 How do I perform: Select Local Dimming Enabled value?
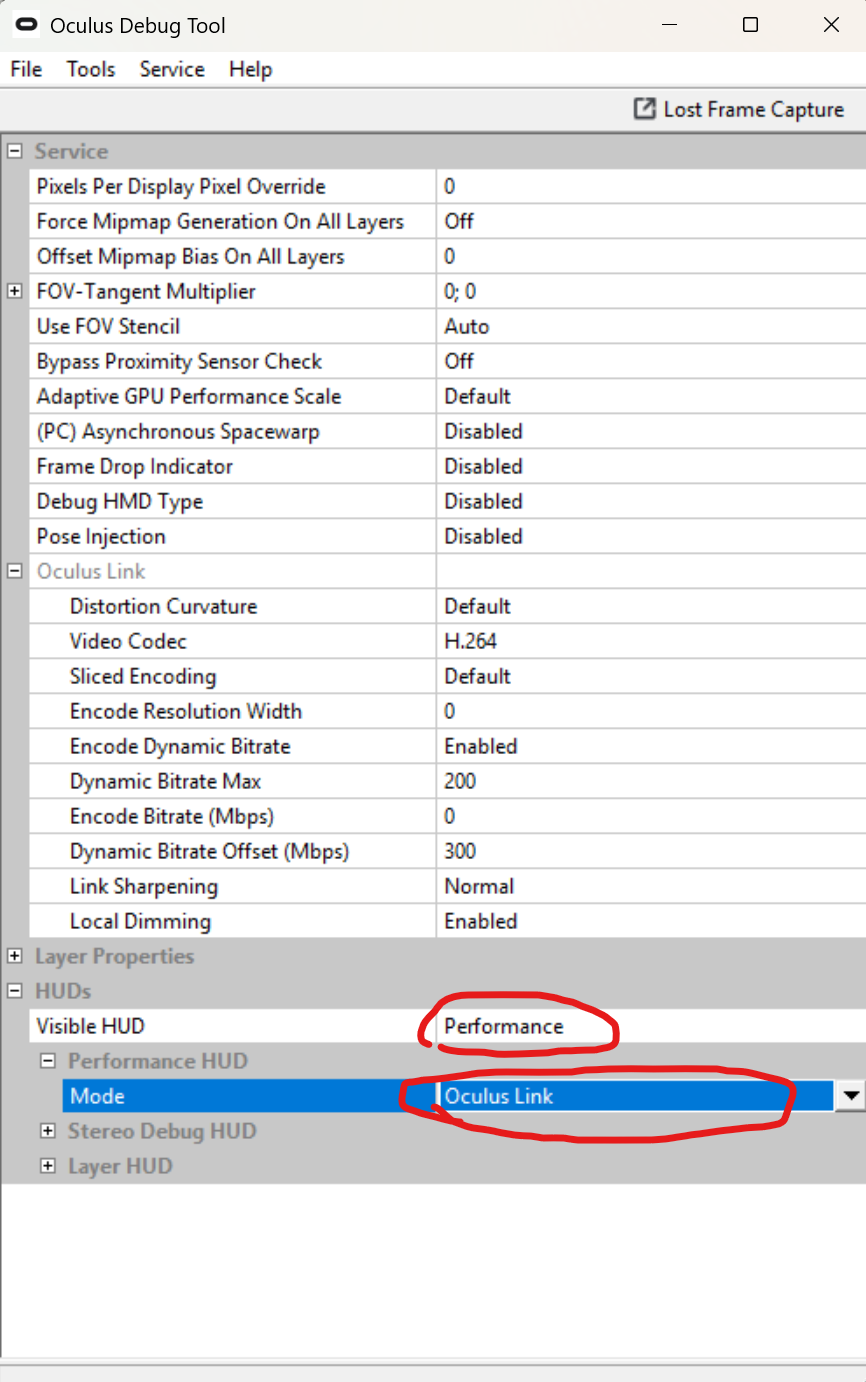click(651, 921)
